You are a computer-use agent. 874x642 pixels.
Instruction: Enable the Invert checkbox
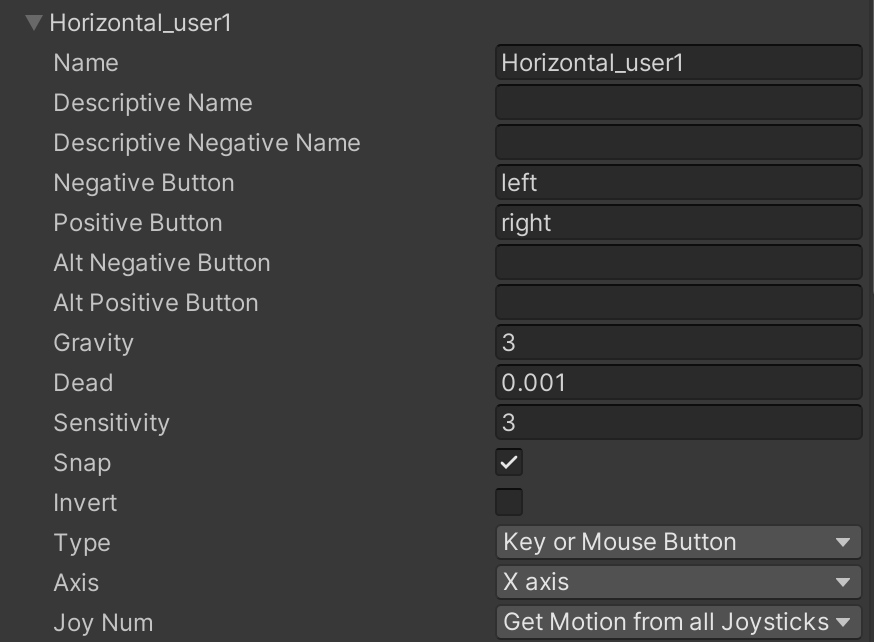[x=508, y=502]
